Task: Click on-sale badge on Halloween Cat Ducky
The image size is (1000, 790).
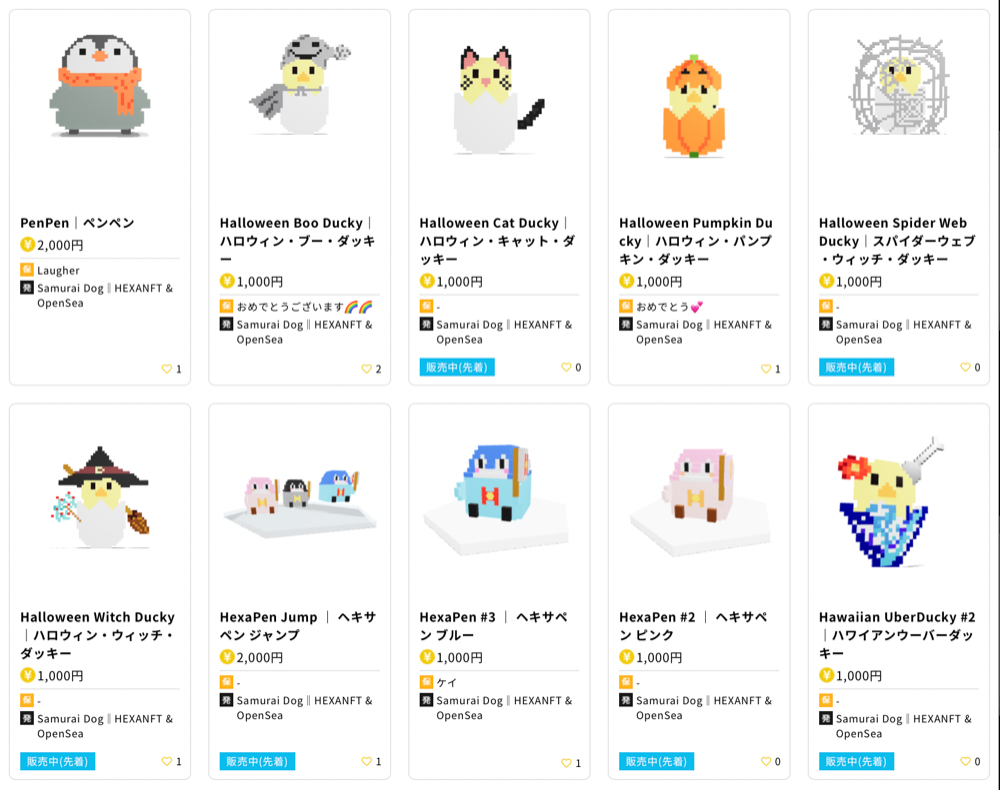Action: click(457, 367)
